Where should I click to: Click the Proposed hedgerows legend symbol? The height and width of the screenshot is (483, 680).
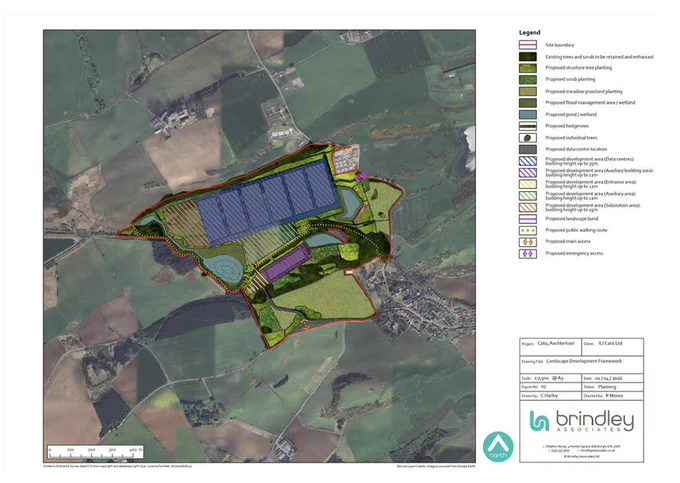[x=527, y=126]
